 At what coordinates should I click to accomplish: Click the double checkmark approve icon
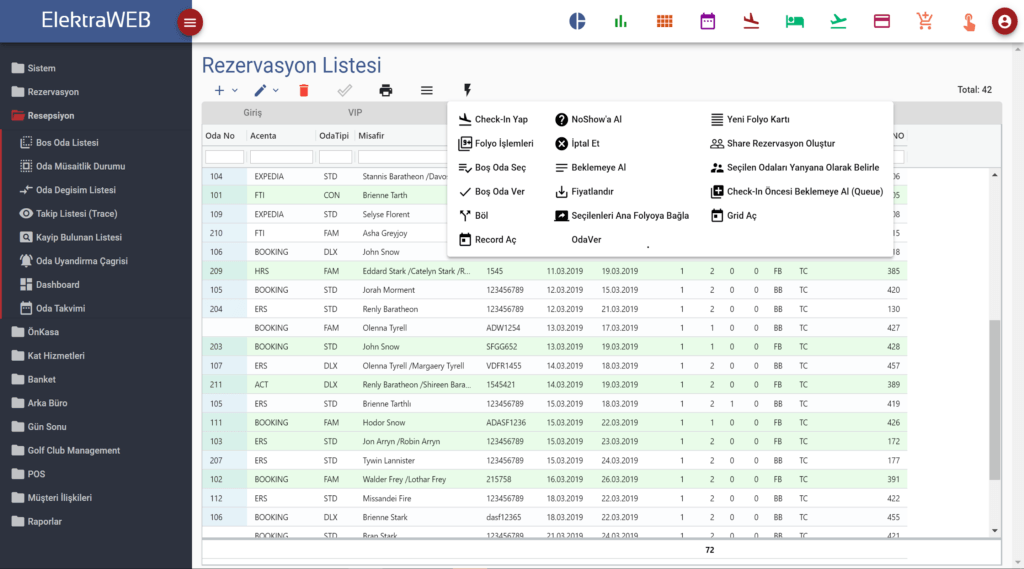345,91
